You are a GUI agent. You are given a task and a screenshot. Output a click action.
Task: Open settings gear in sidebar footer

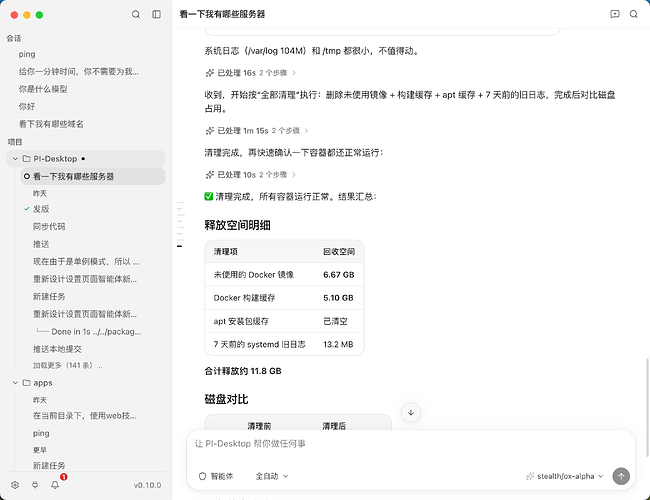(x=15, y=485)
